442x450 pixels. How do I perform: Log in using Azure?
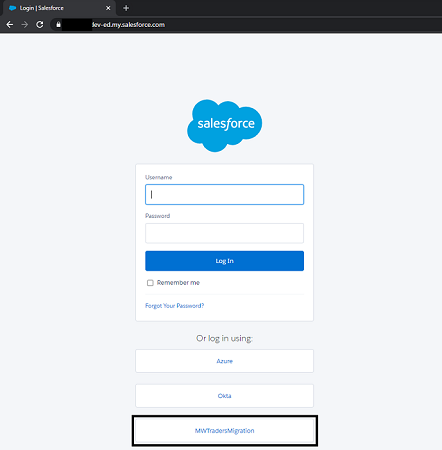point(224,361)
